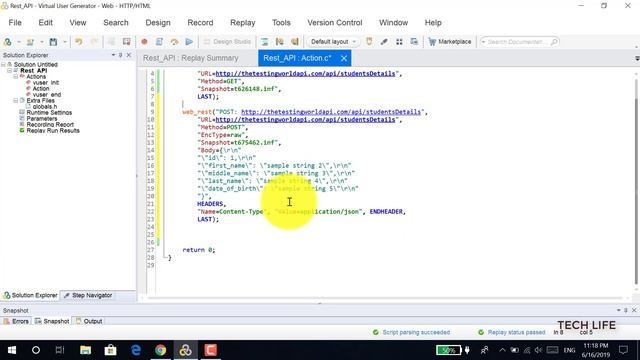This screenshot has width=640, height=360.
Task: Select vuser_end in Solution Explorer
Action: click(x=47, y=95)
